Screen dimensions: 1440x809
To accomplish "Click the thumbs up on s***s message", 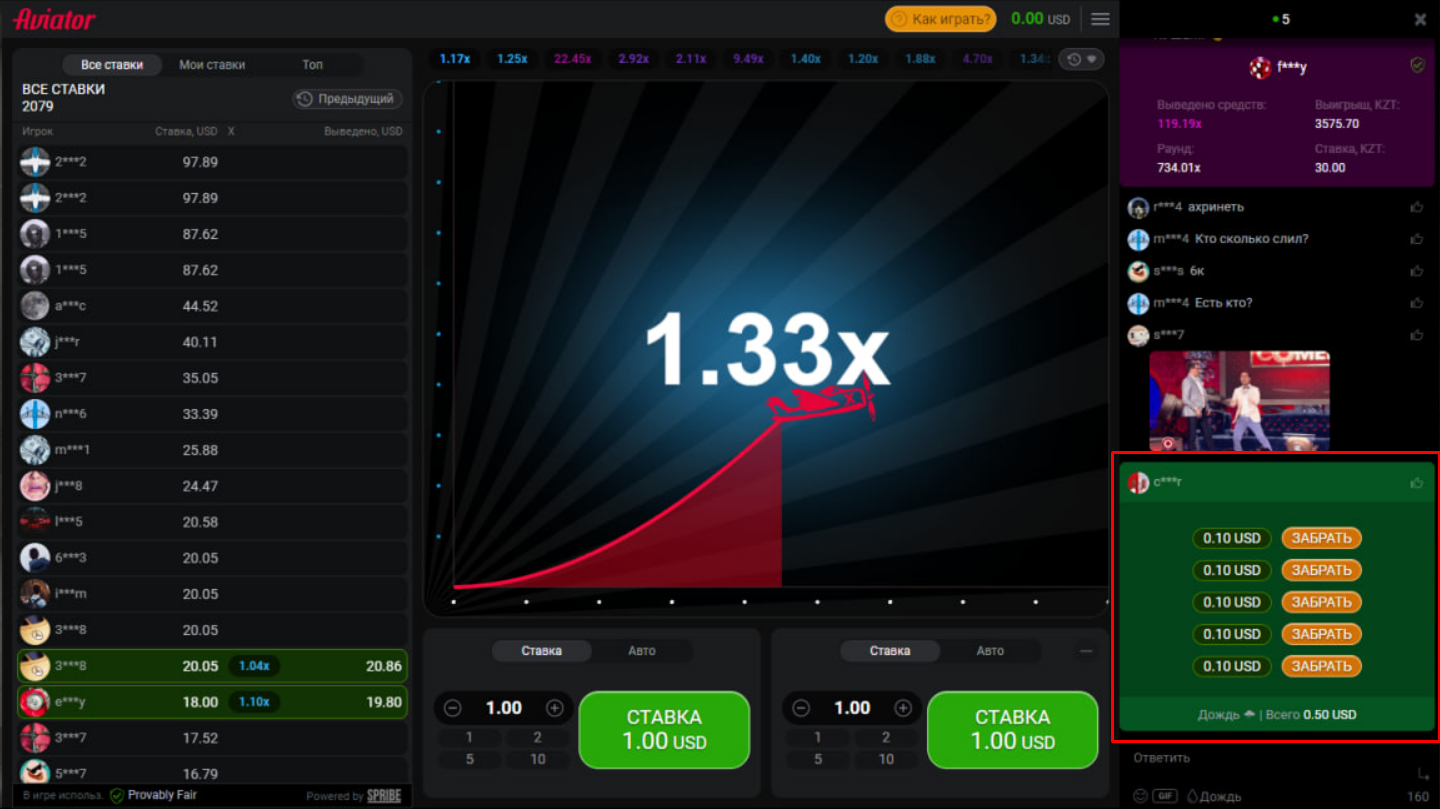I will (1416, 271).
